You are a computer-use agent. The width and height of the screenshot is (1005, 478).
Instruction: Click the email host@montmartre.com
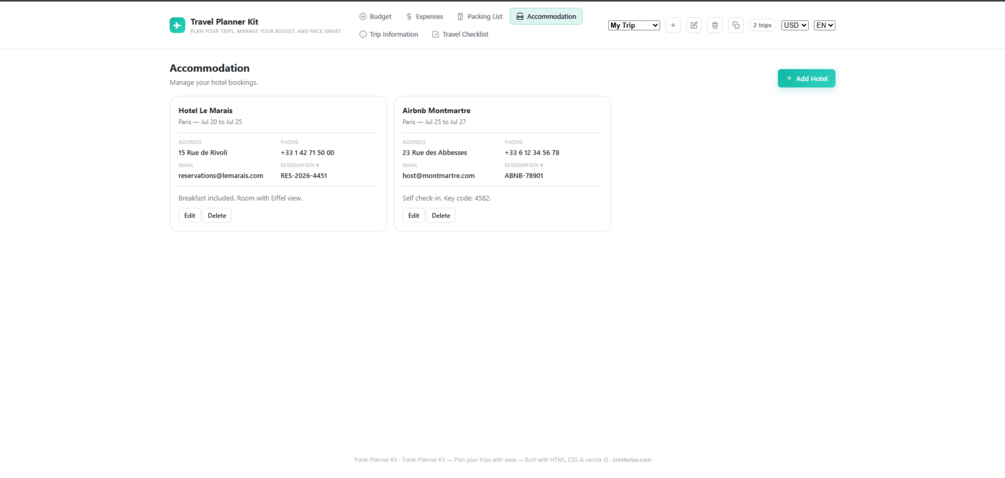click(438, 176)
